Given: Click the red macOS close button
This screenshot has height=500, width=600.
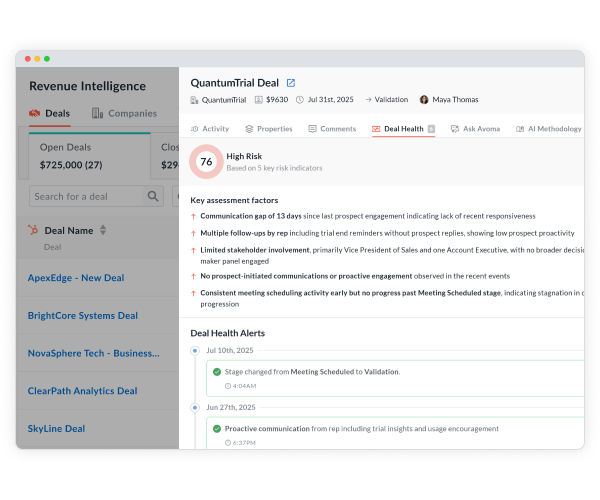Looking at the screenshot, I should click(28, 59).
